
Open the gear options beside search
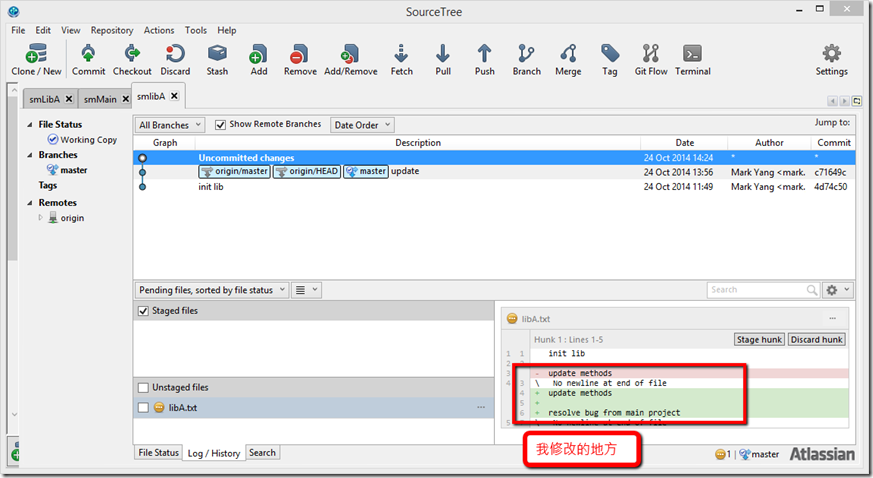tap(837, 290)
